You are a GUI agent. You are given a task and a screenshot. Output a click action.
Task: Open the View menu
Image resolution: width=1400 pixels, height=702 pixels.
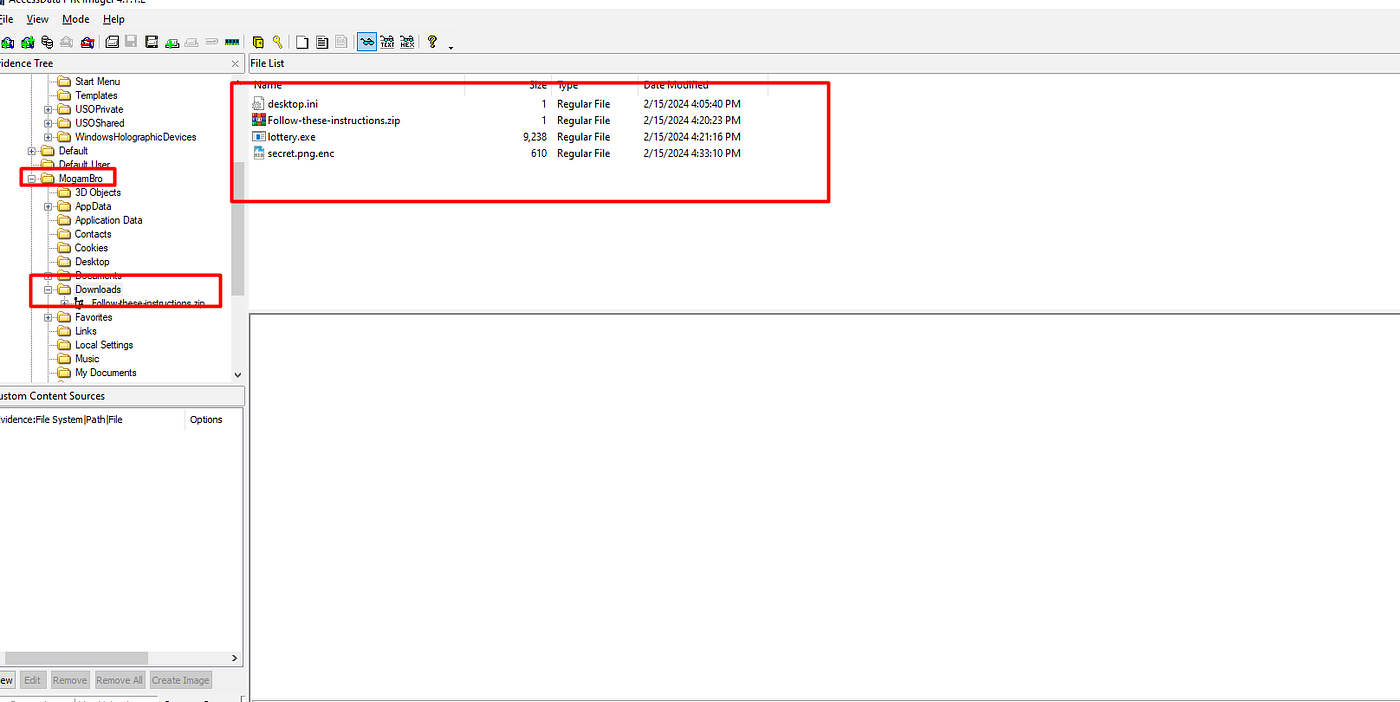37,18
